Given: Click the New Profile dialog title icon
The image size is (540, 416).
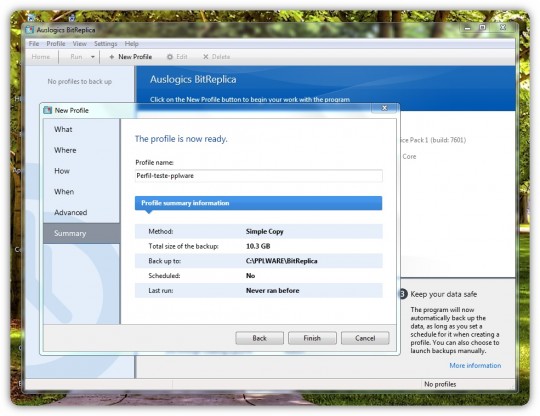Looking at the screenshot, I should point(48,110).
